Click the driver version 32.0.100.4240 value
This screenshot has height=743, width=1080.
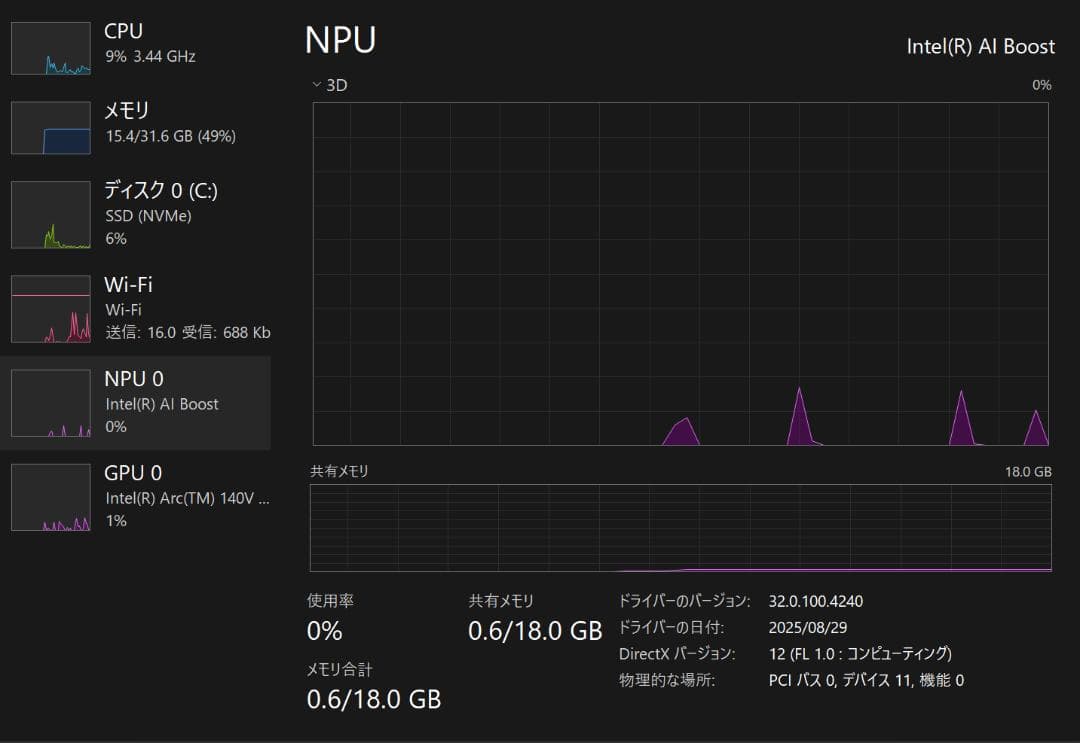pos(815,601)
